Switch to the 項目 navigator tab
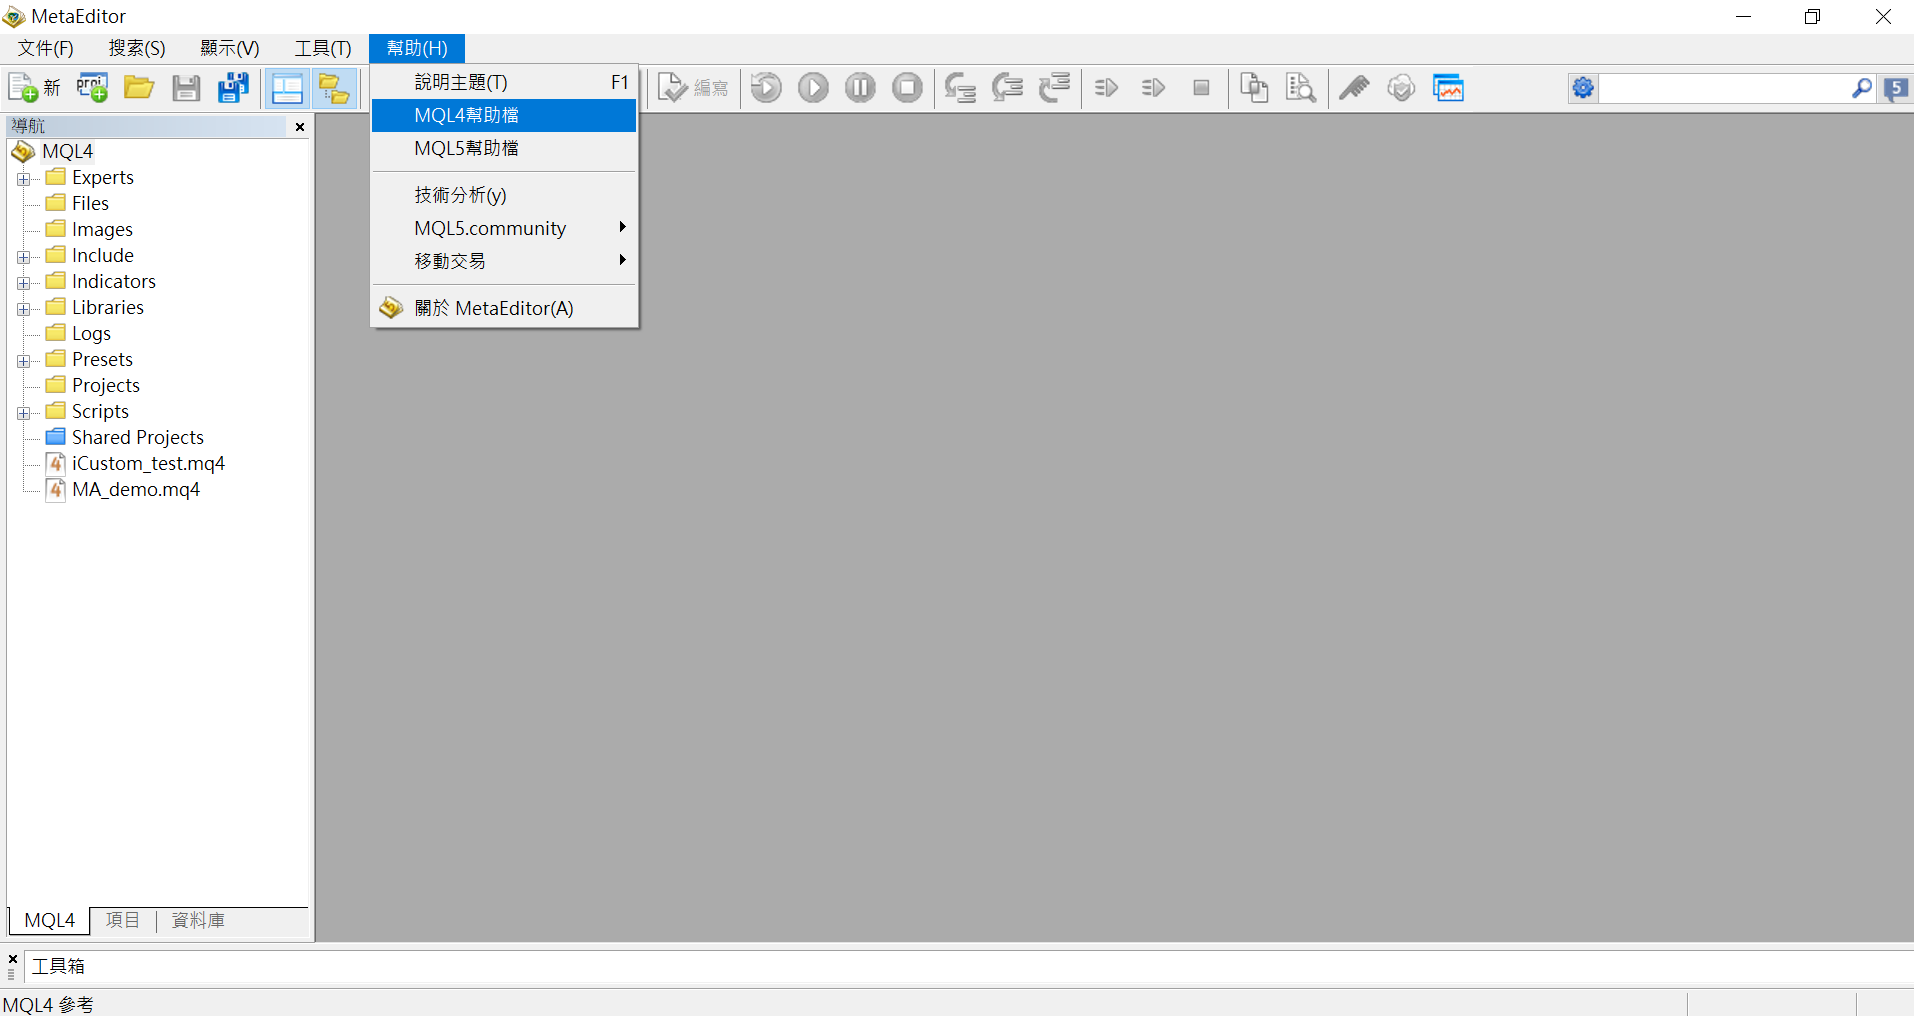The width and height of the screenshot is (1914, 1016). tap(123, 920)
